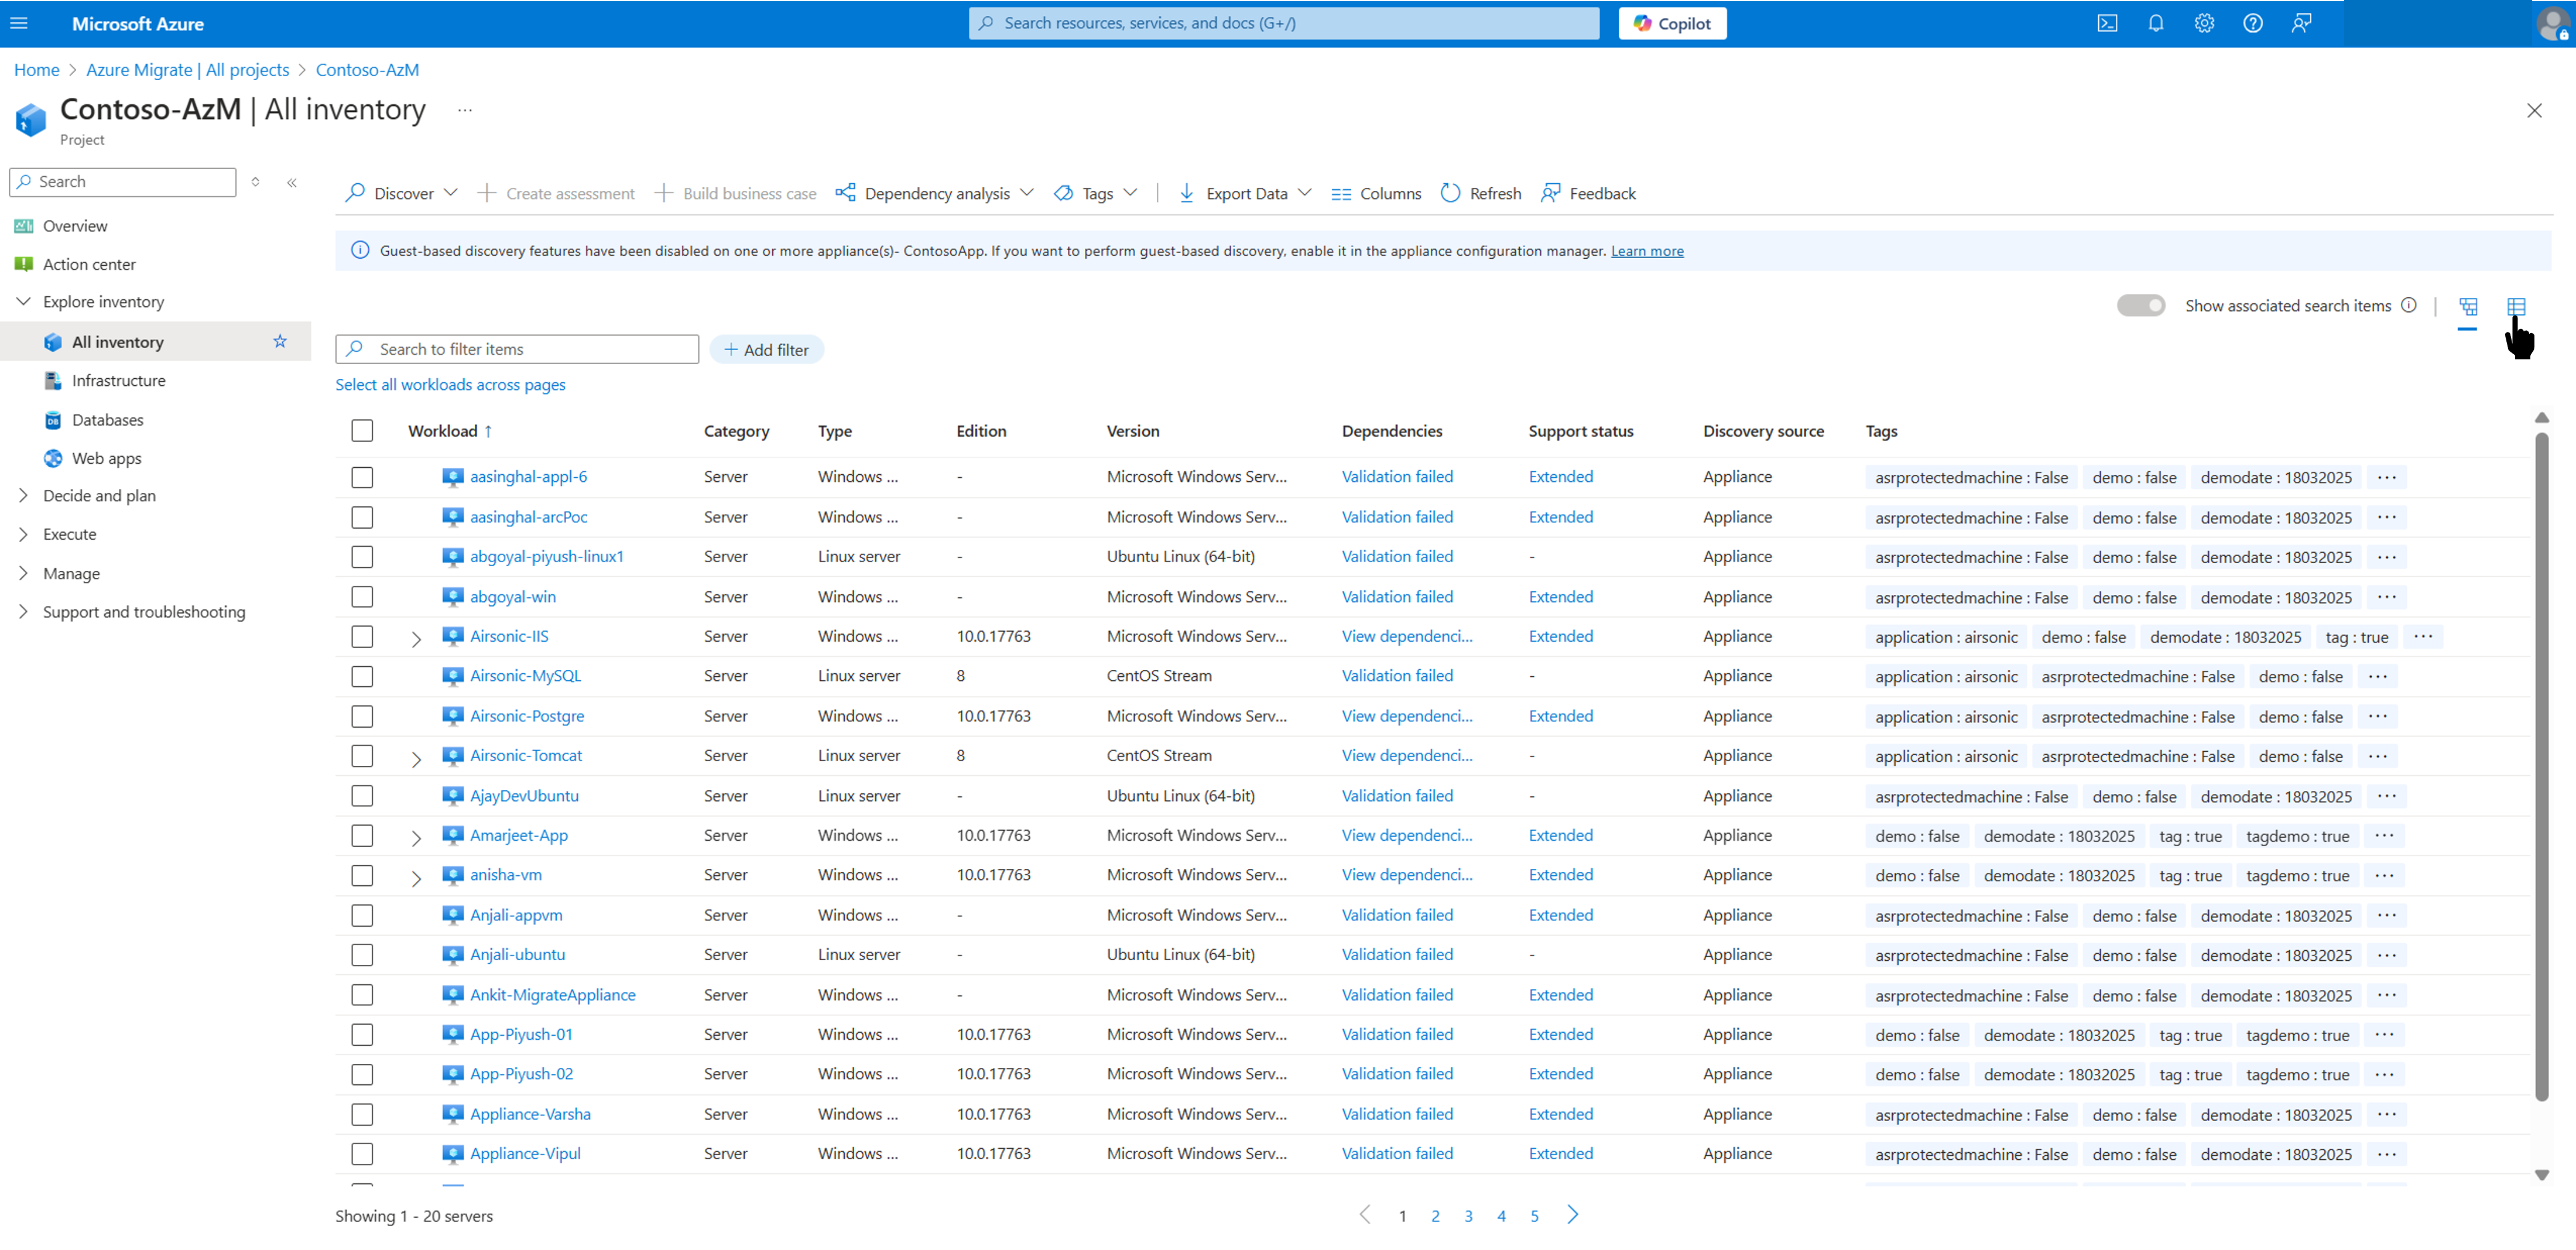This screenshot has height=1250, width=2576.
Task: Switch to the flat table view icon
Action: (x=2516, y=306)
